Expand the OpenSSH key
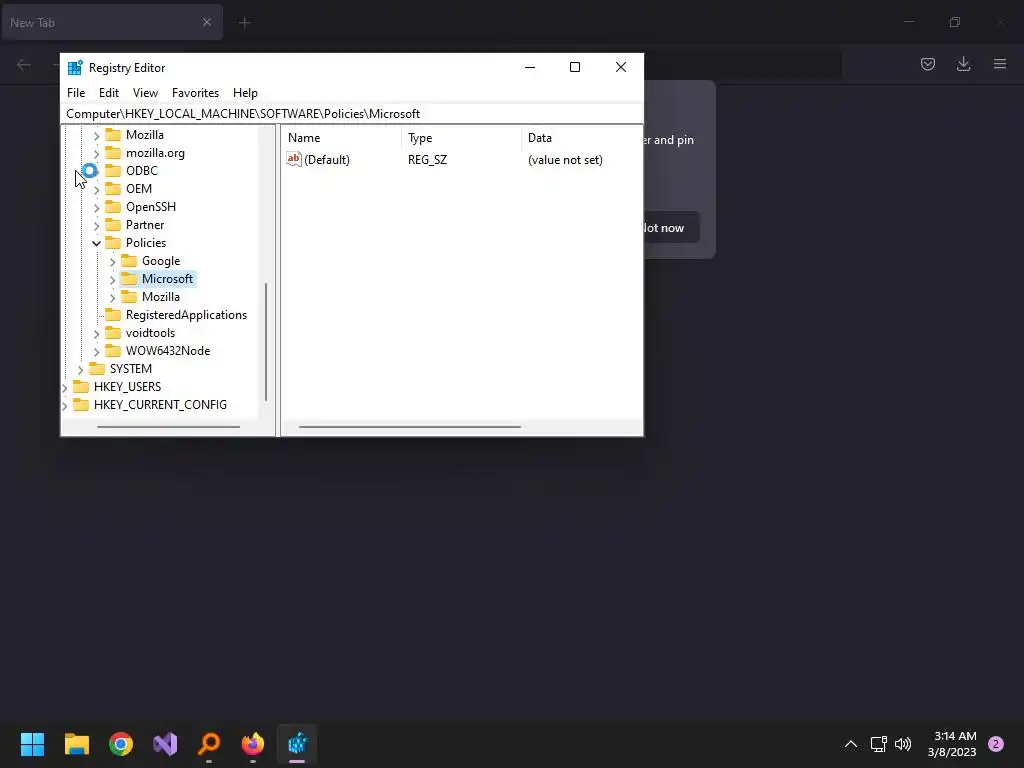Image resolution: width=1024 pixels, height=768 pixels. pos(97,208)
